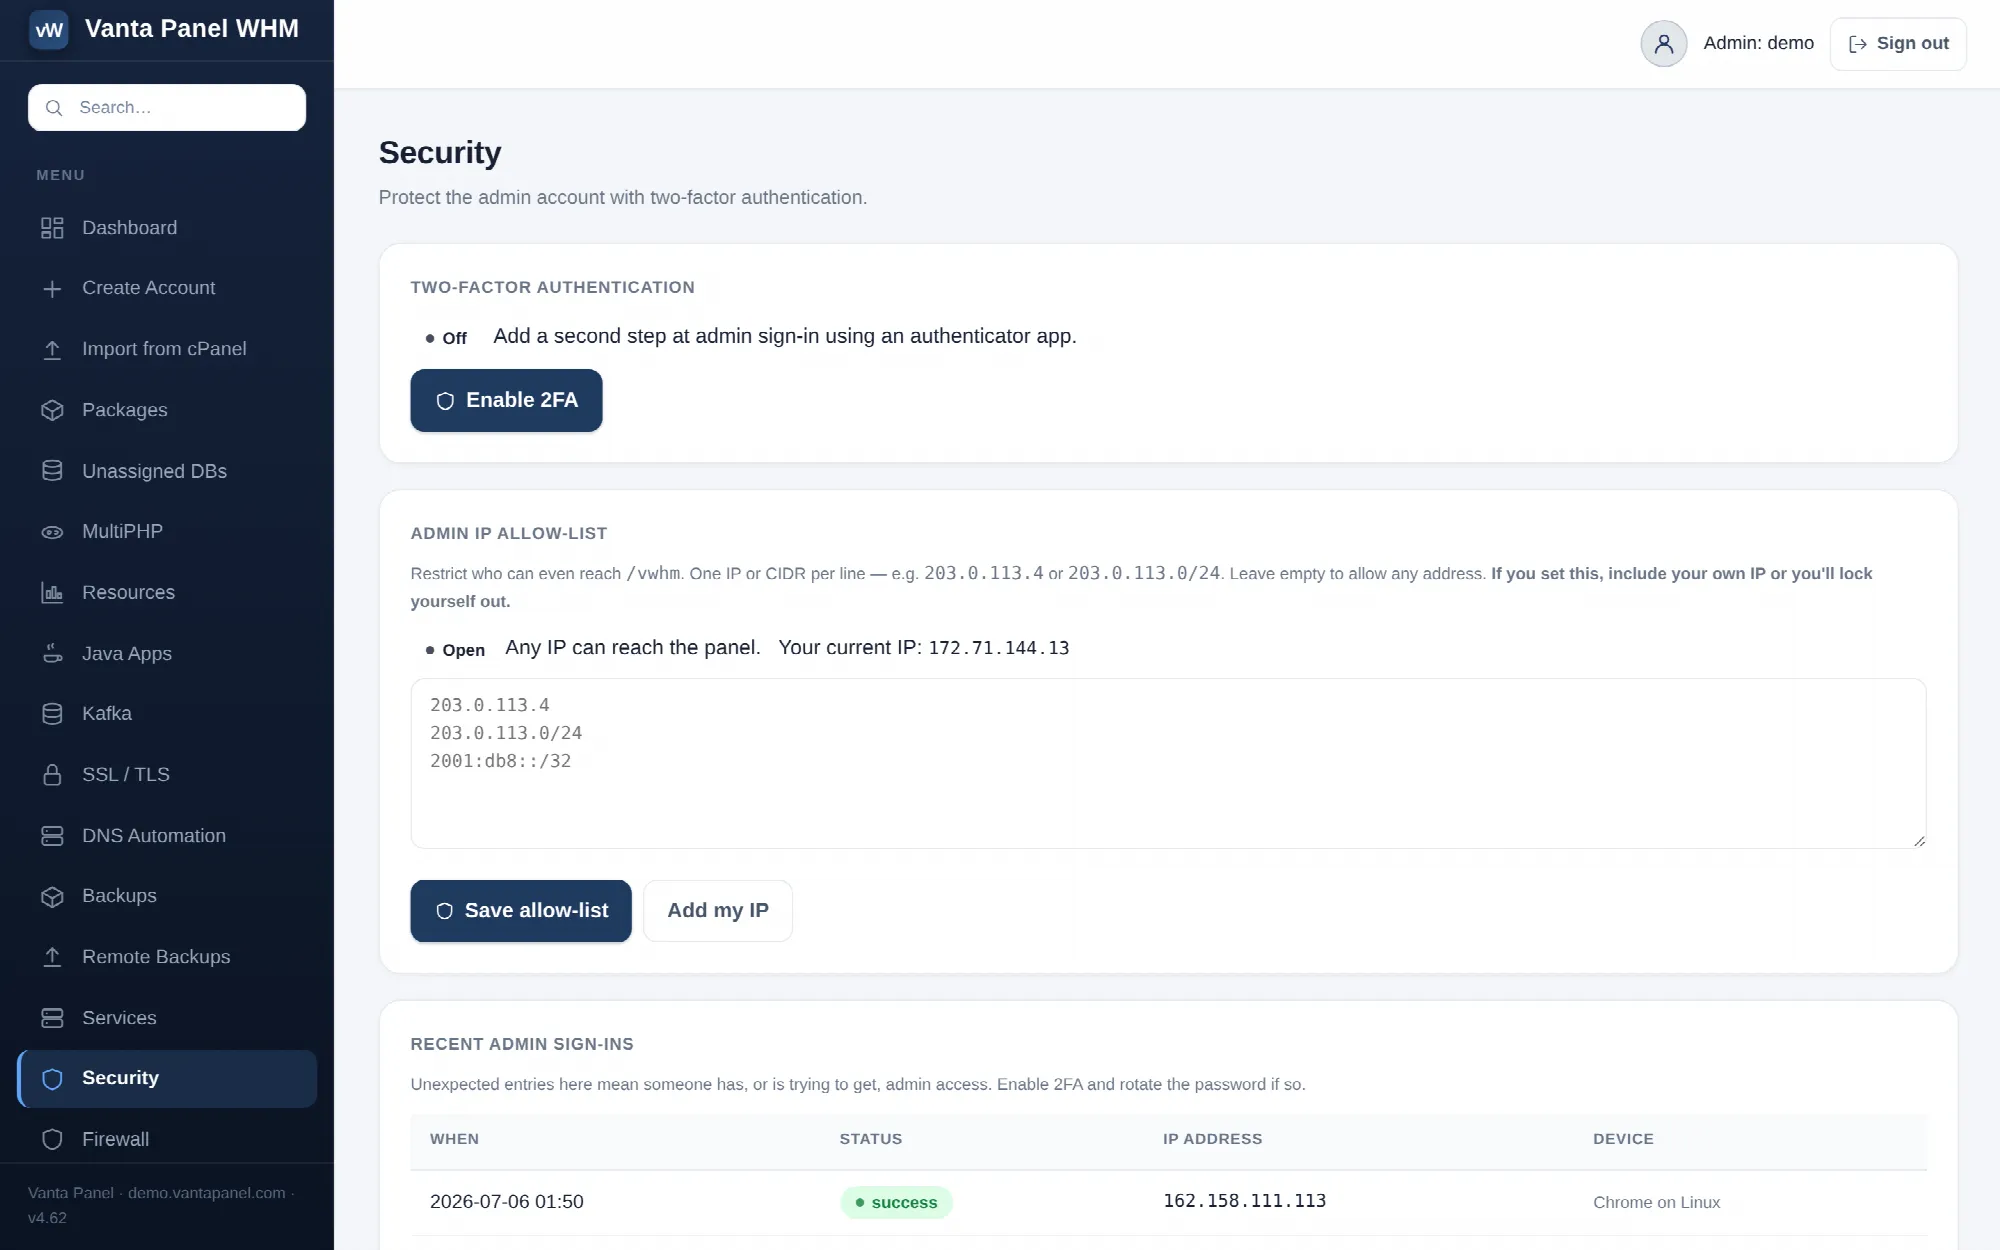Viewport: 2000px width, 1250px height.
Task: Click the STATUS column header
Action: (x=871, y=1139)
